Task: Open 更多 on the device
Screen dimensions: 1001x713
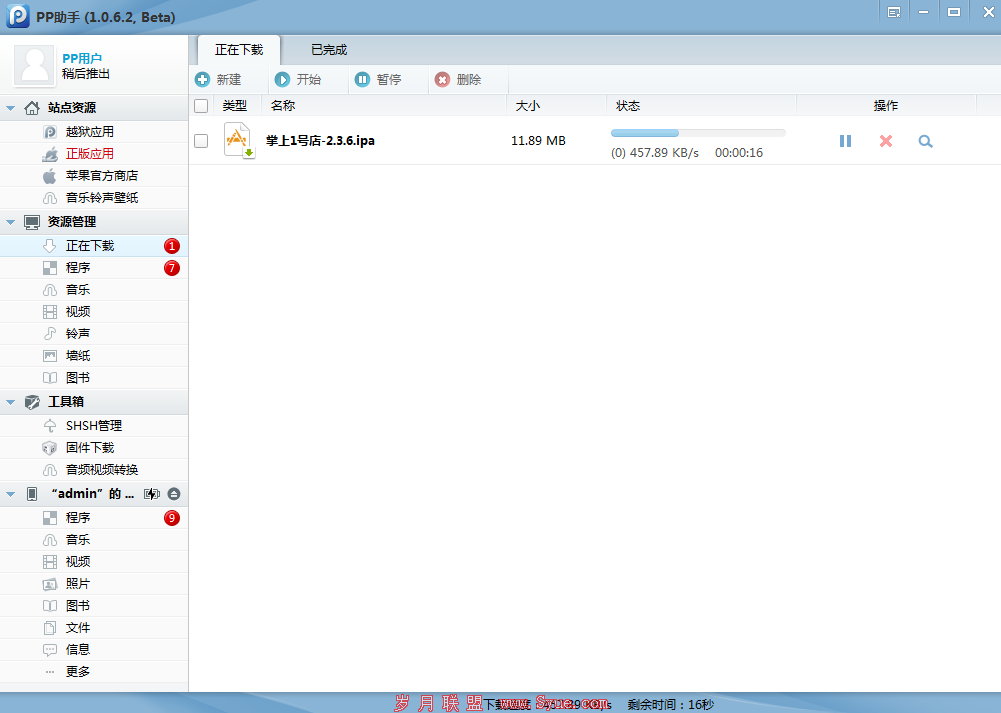Action: (94, 672)
